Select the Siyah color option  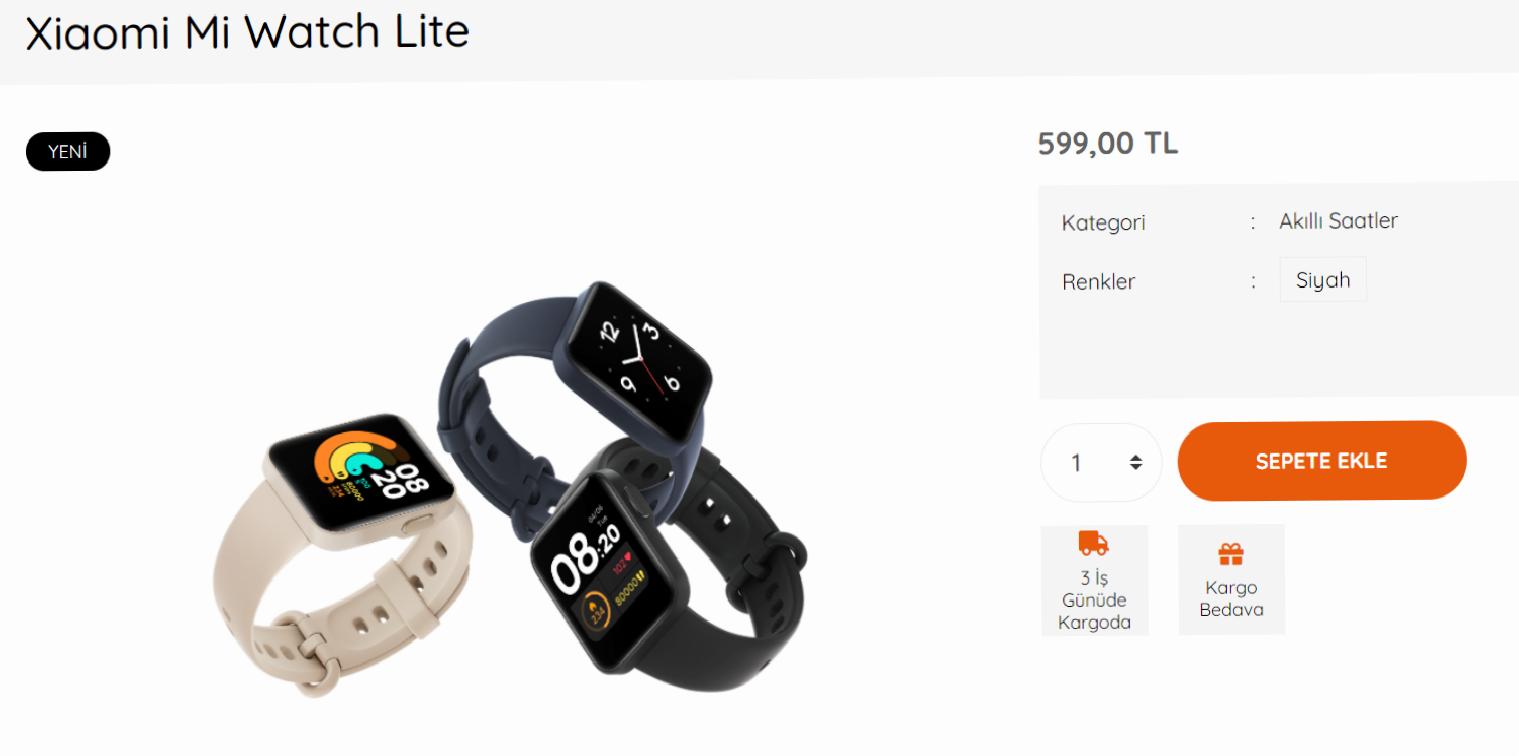(1323, 280)
